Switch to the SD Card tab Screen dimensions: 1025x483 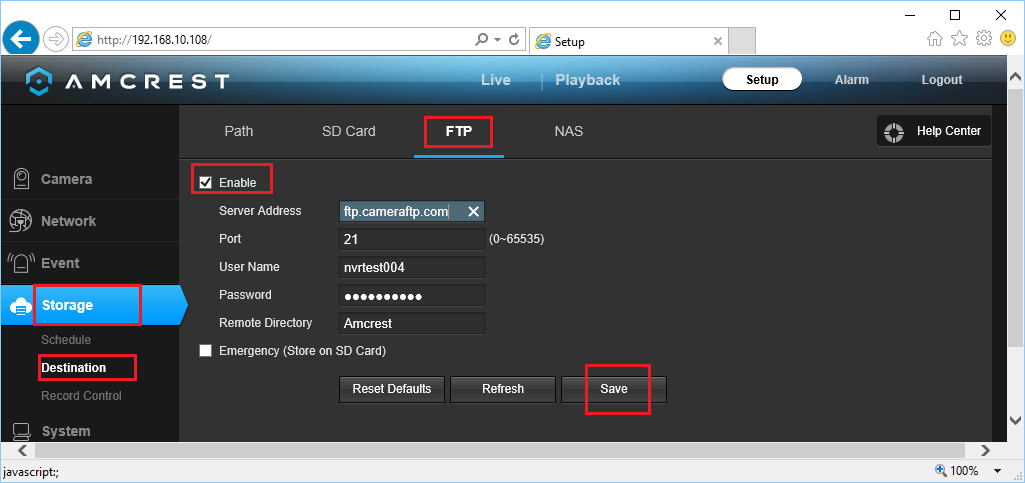[x=348, y=131]
